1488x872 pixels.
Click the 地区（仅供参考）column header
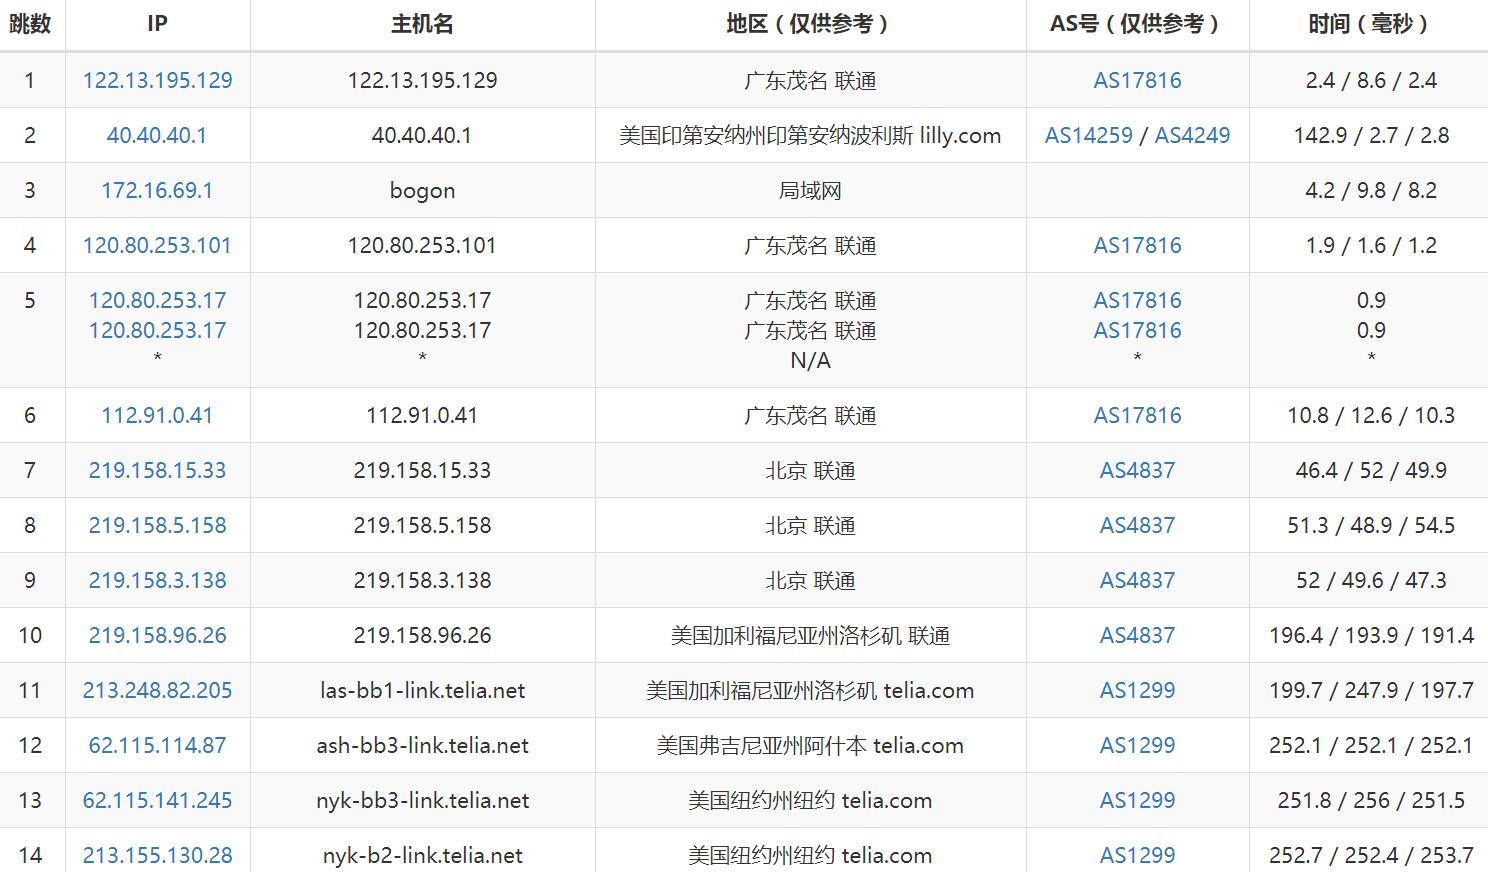coord(810,24)
